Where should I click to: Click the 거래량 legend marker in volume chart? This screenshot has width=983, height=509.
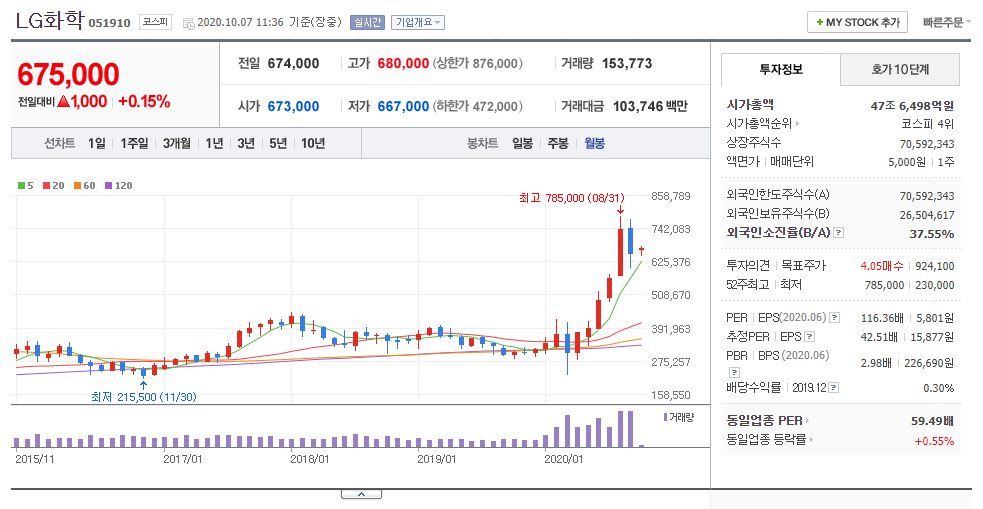pyautogui.click(x=665, y=417)
